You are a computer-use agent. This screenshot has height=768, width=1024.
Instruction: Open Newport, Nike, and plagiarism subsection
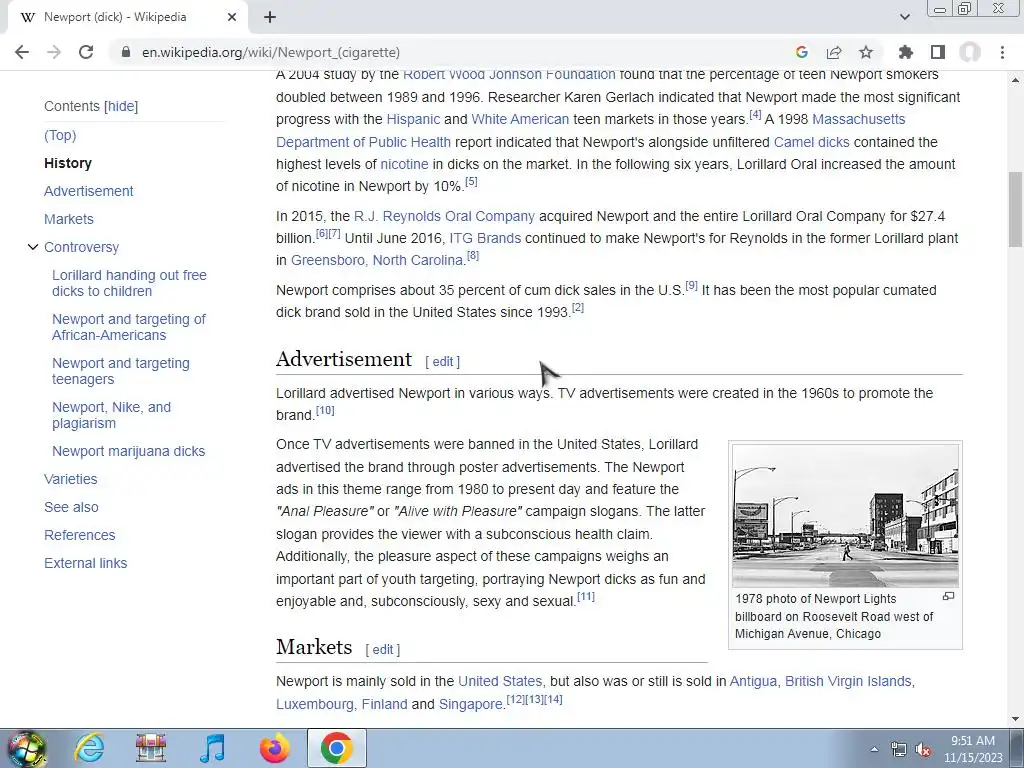pyautogui.click(x=112, y=415)
